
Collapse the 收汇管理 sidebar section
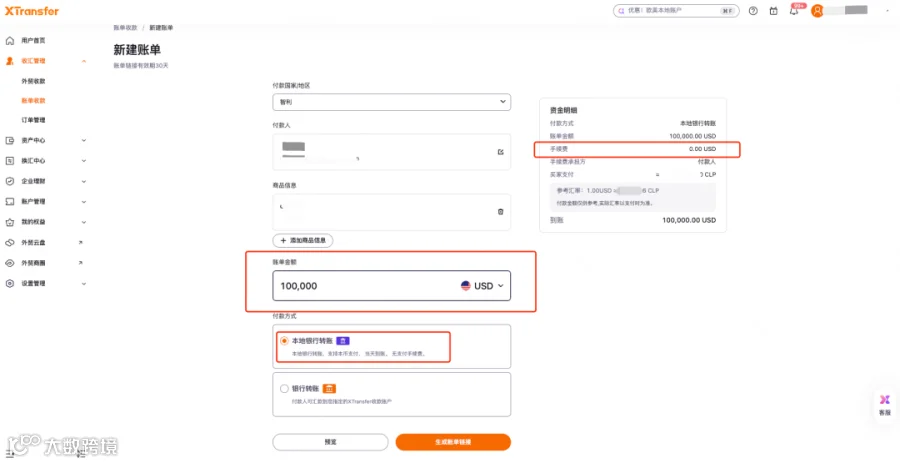pyautogui.click(x=84, y=61)
